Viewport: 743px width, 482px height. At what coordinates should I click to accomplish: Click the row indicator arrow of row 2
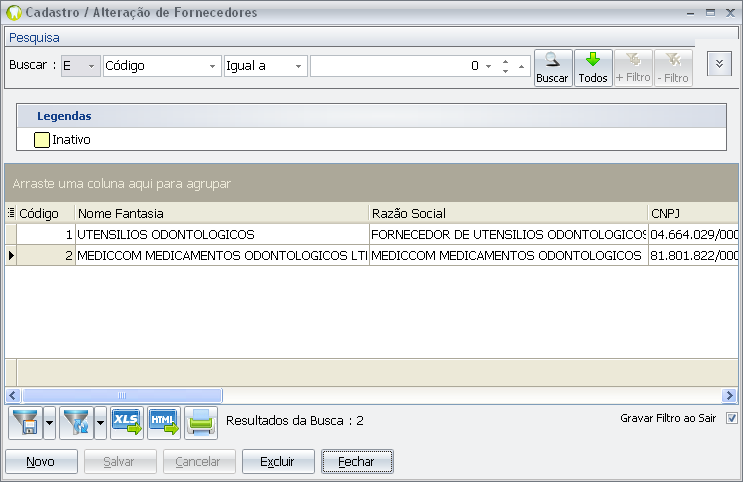[11, 255]
